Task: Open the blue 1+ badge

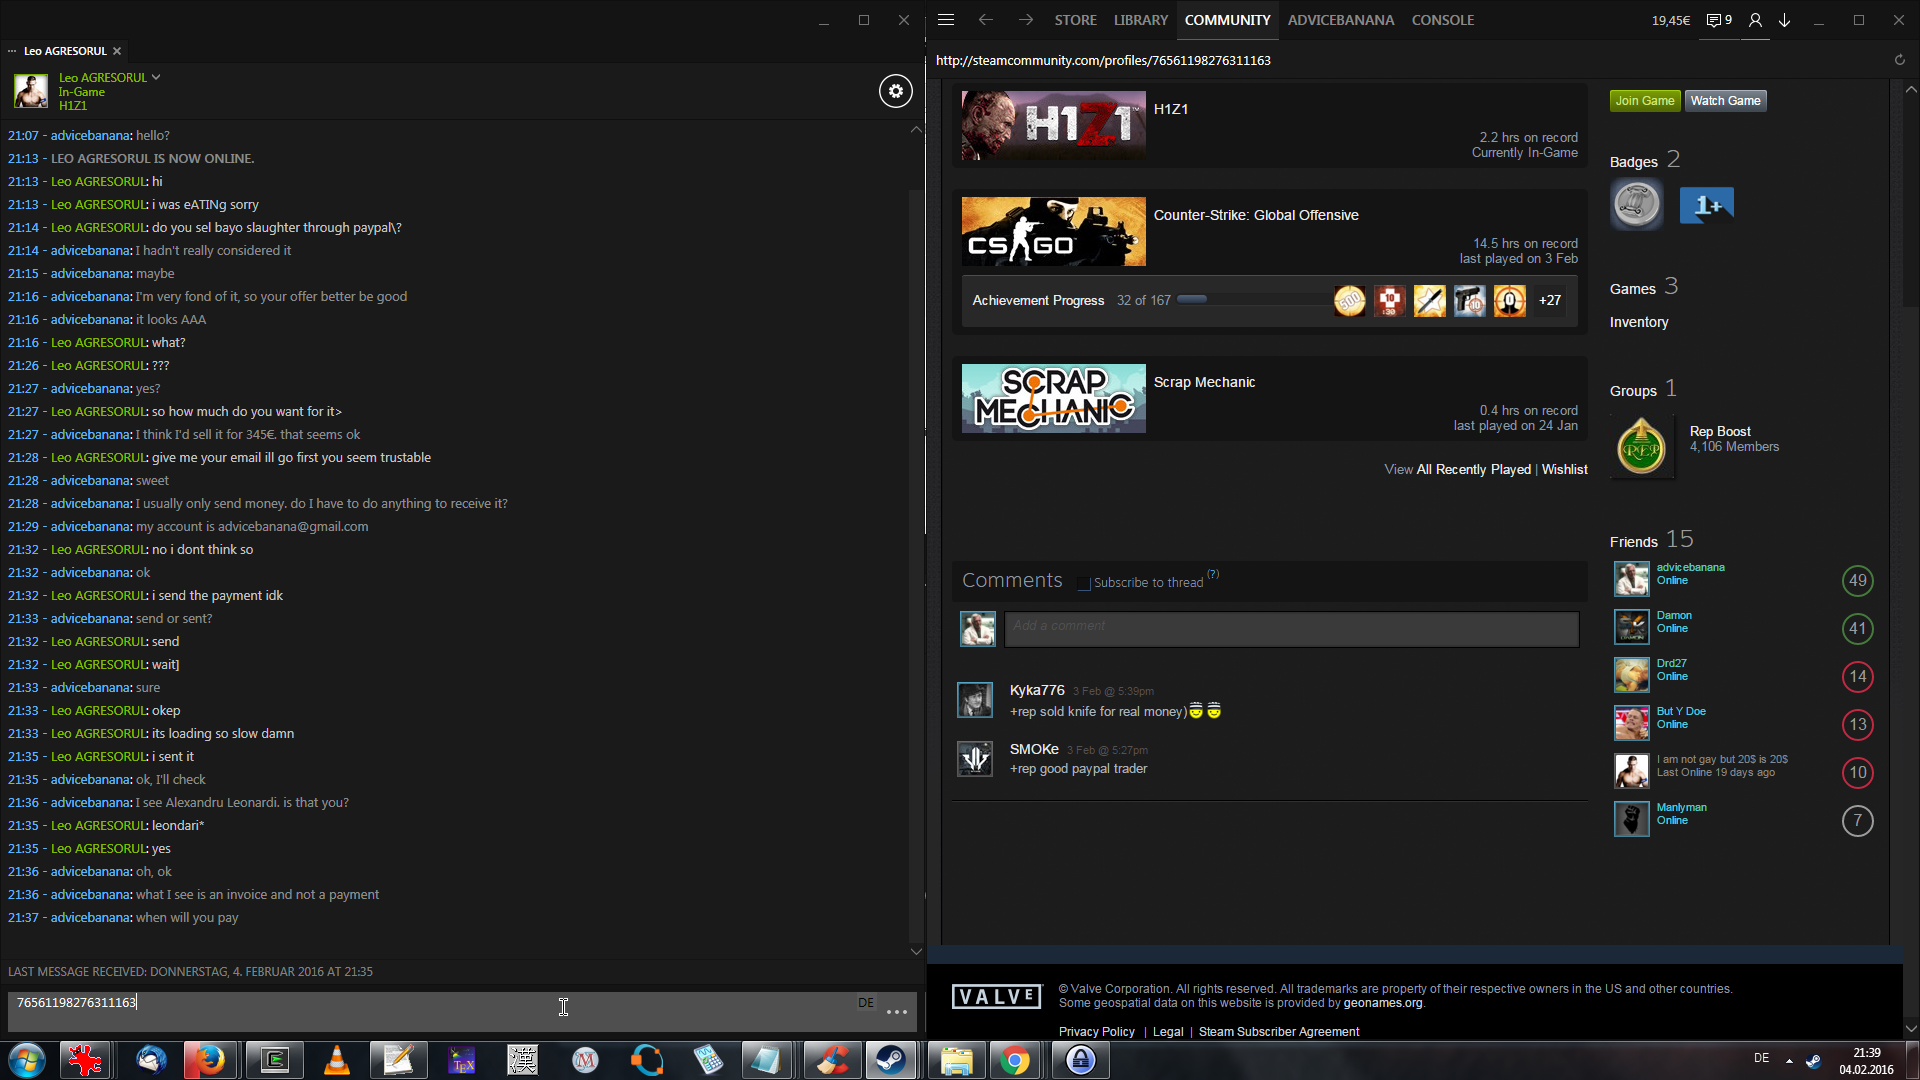Action: (1706, 205)
